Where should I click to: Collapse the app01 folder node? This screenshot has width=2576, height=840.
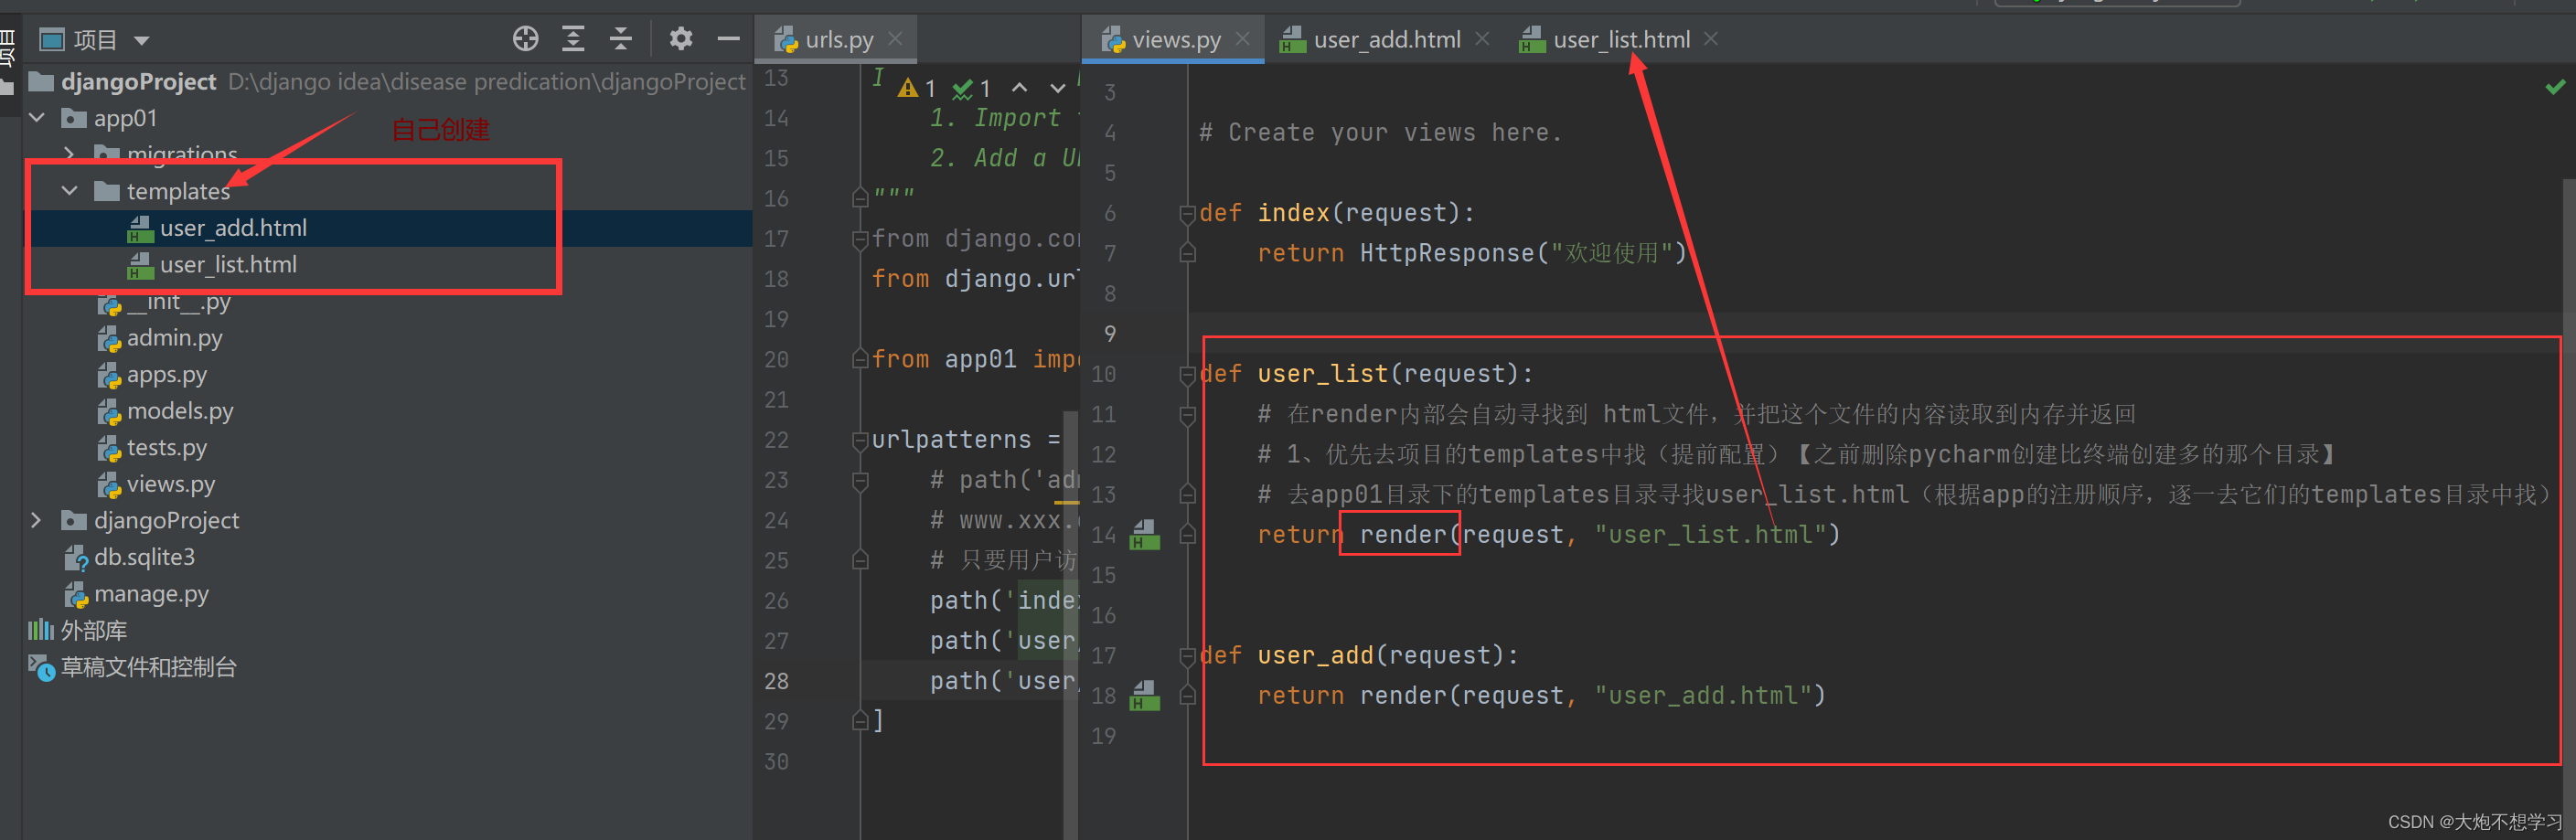click(37, 118)
